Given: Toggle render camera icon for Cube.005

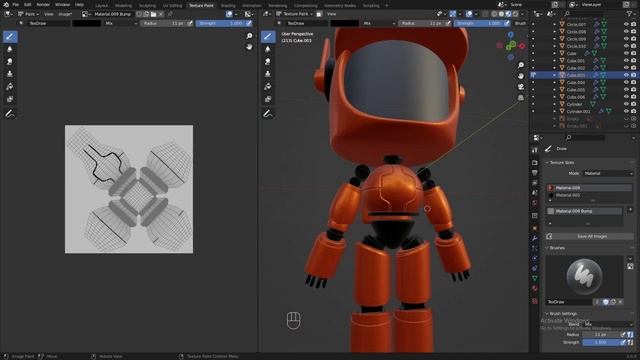Looking at the screenshot, I should click(633, 90).
